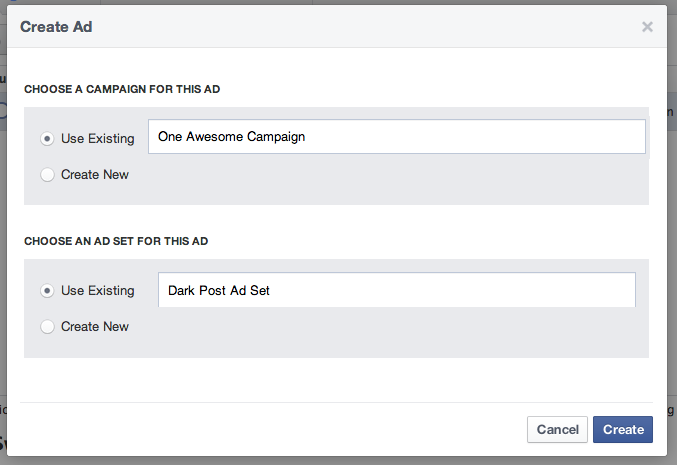Close the Create Ad dialog with X
This screenshot has height=465, width=677.
pos(647,27)
